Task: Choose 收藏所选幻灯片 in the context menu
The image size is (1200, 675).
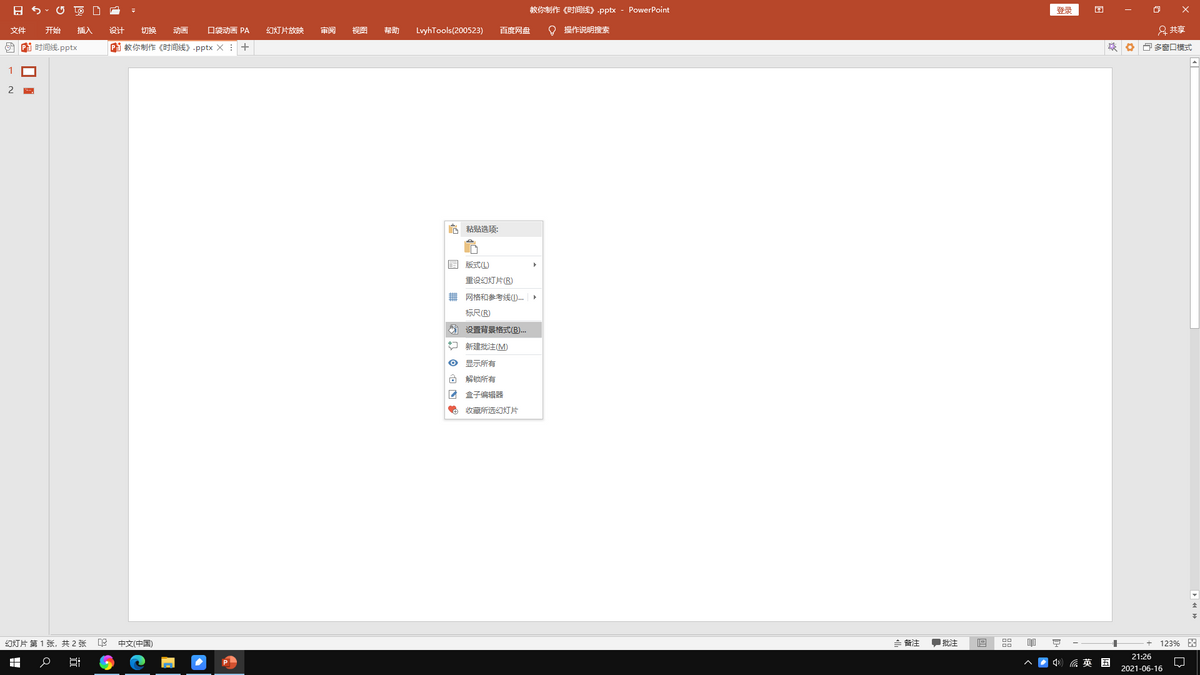Action: coord(493,410)
